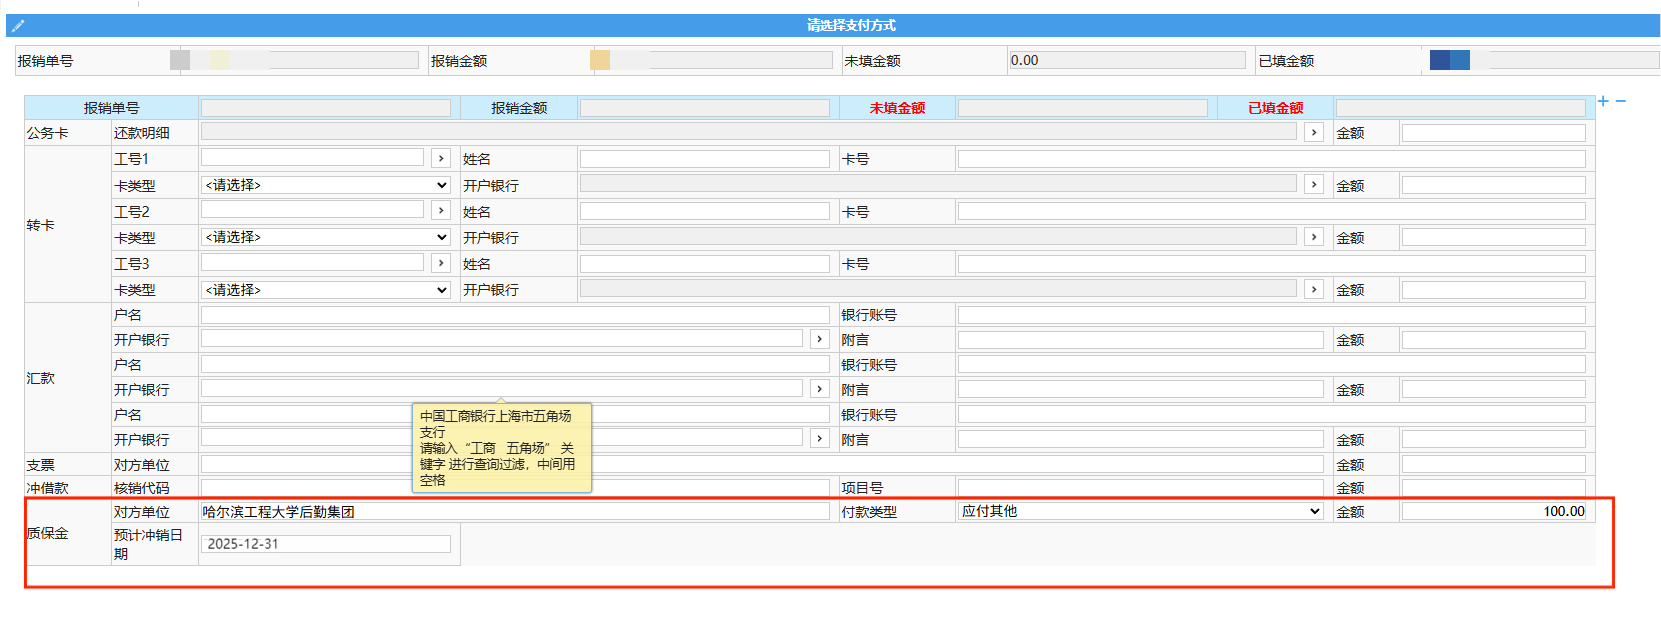This screenshot has width=1661, height=626.
Task: Open the 付款类型 dropdown showing 应付其他
Action: (x=1140, y=511)
